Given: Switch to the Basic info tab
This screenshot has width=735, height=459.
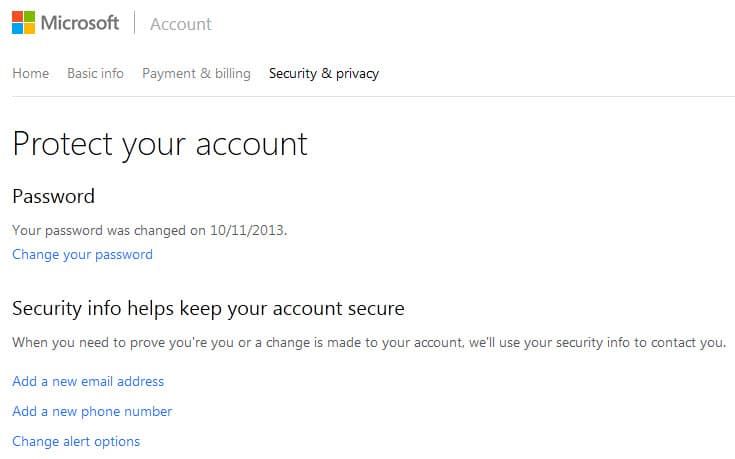Looking at the screenshot, I should [x=95, y=73].
